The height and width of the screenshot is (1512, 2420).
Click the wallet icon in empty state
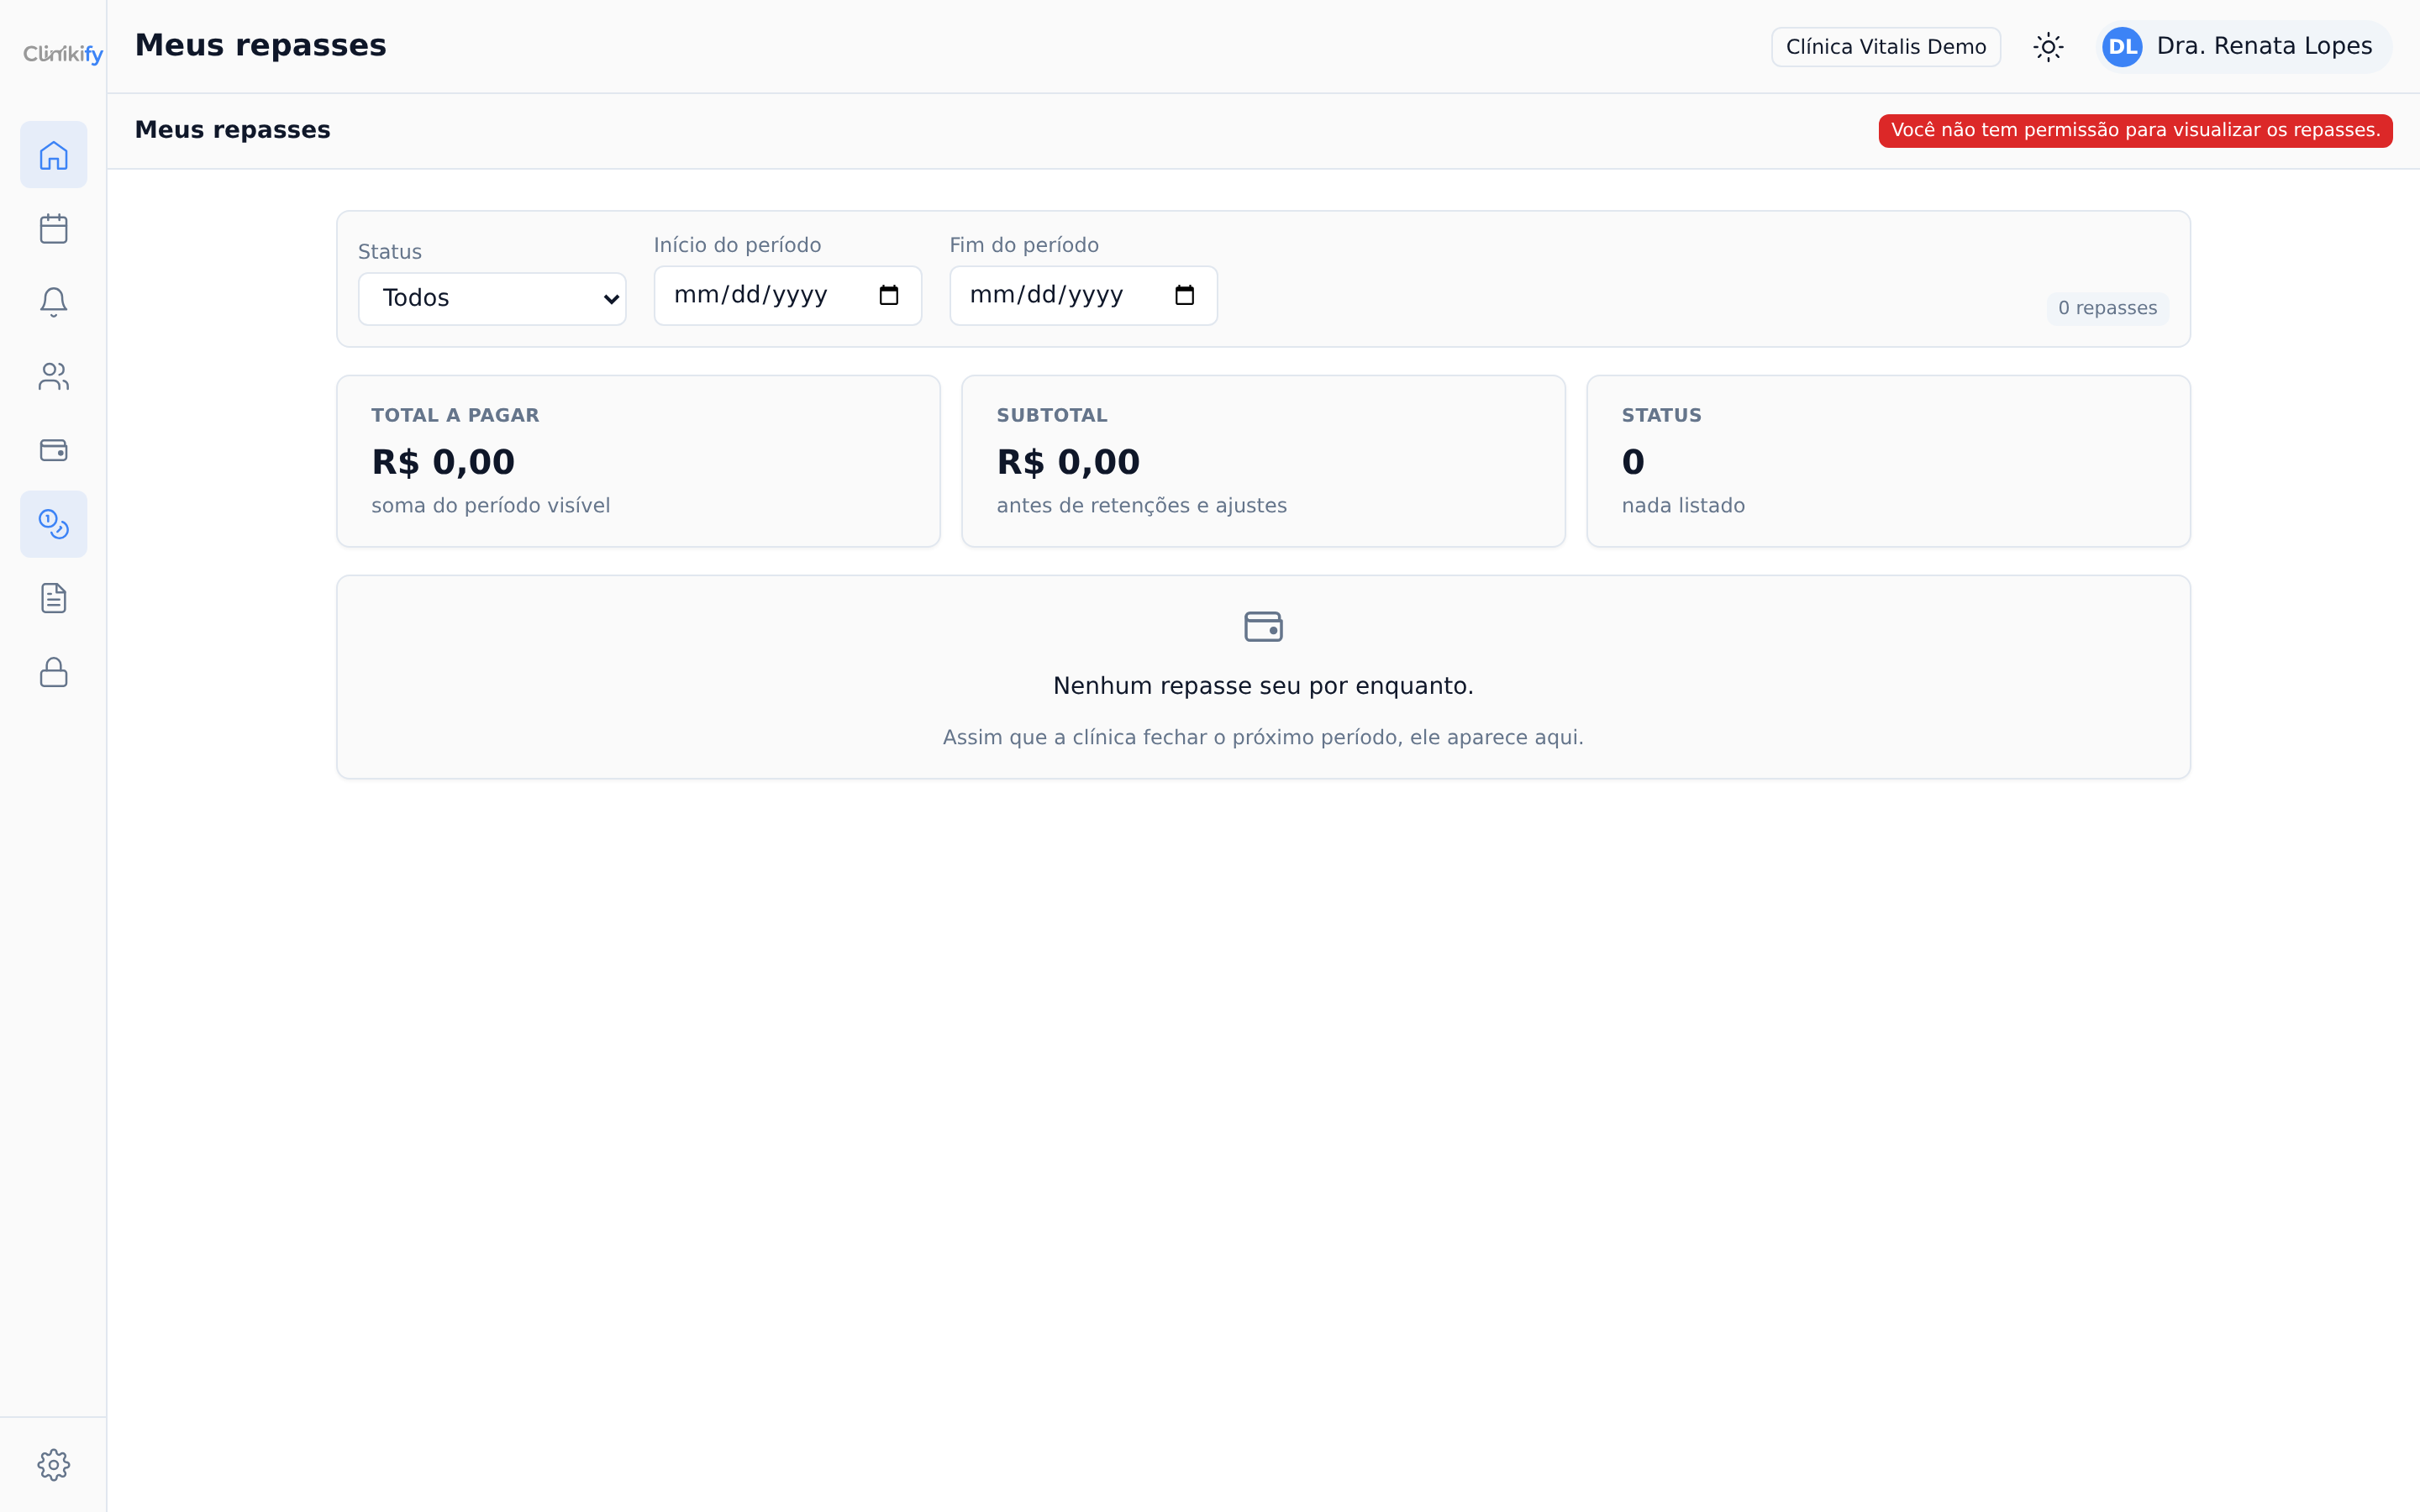(x=1263, y=627)
